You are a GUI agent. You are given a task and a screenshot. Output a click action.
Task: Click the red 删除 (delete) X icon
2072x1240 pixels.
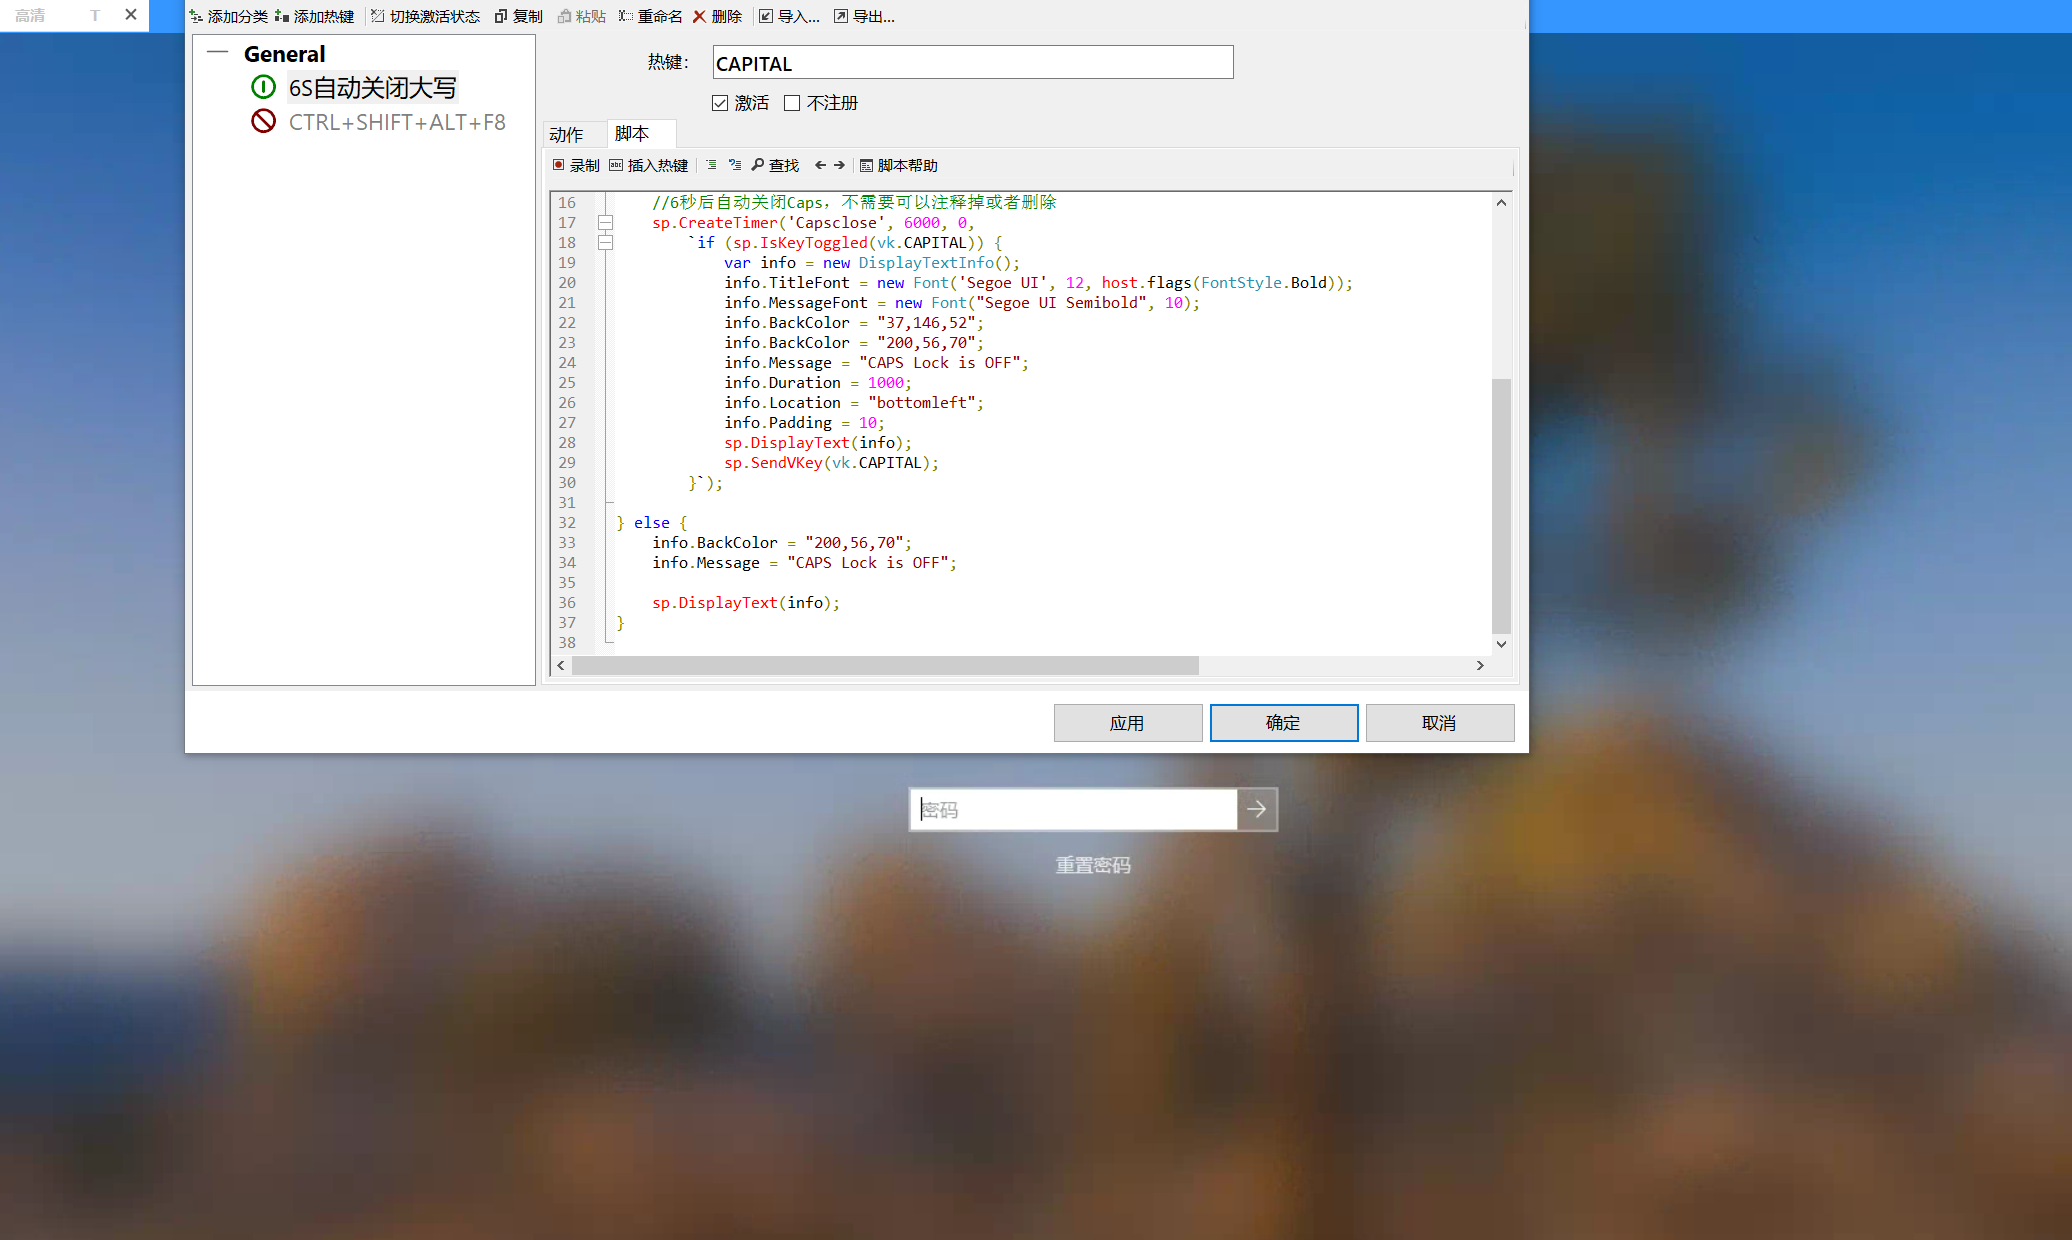click(699, 16)
